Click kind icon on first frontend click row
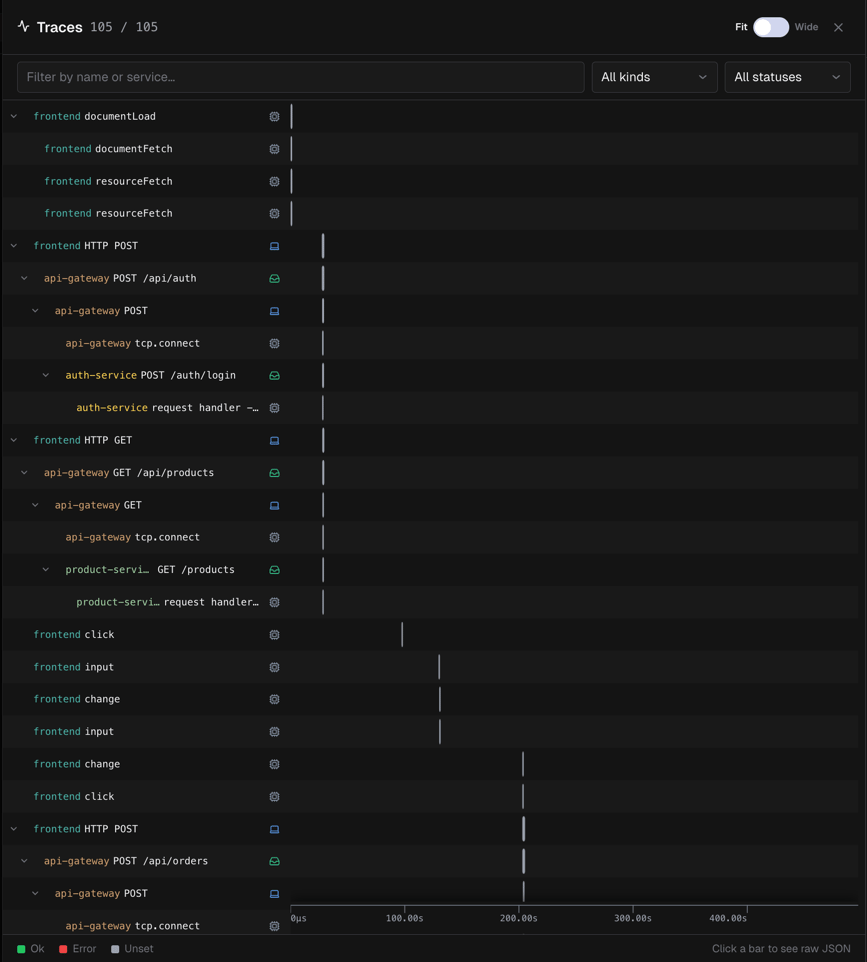This screenshot has width=867, height=962. [x=274, y=635]
